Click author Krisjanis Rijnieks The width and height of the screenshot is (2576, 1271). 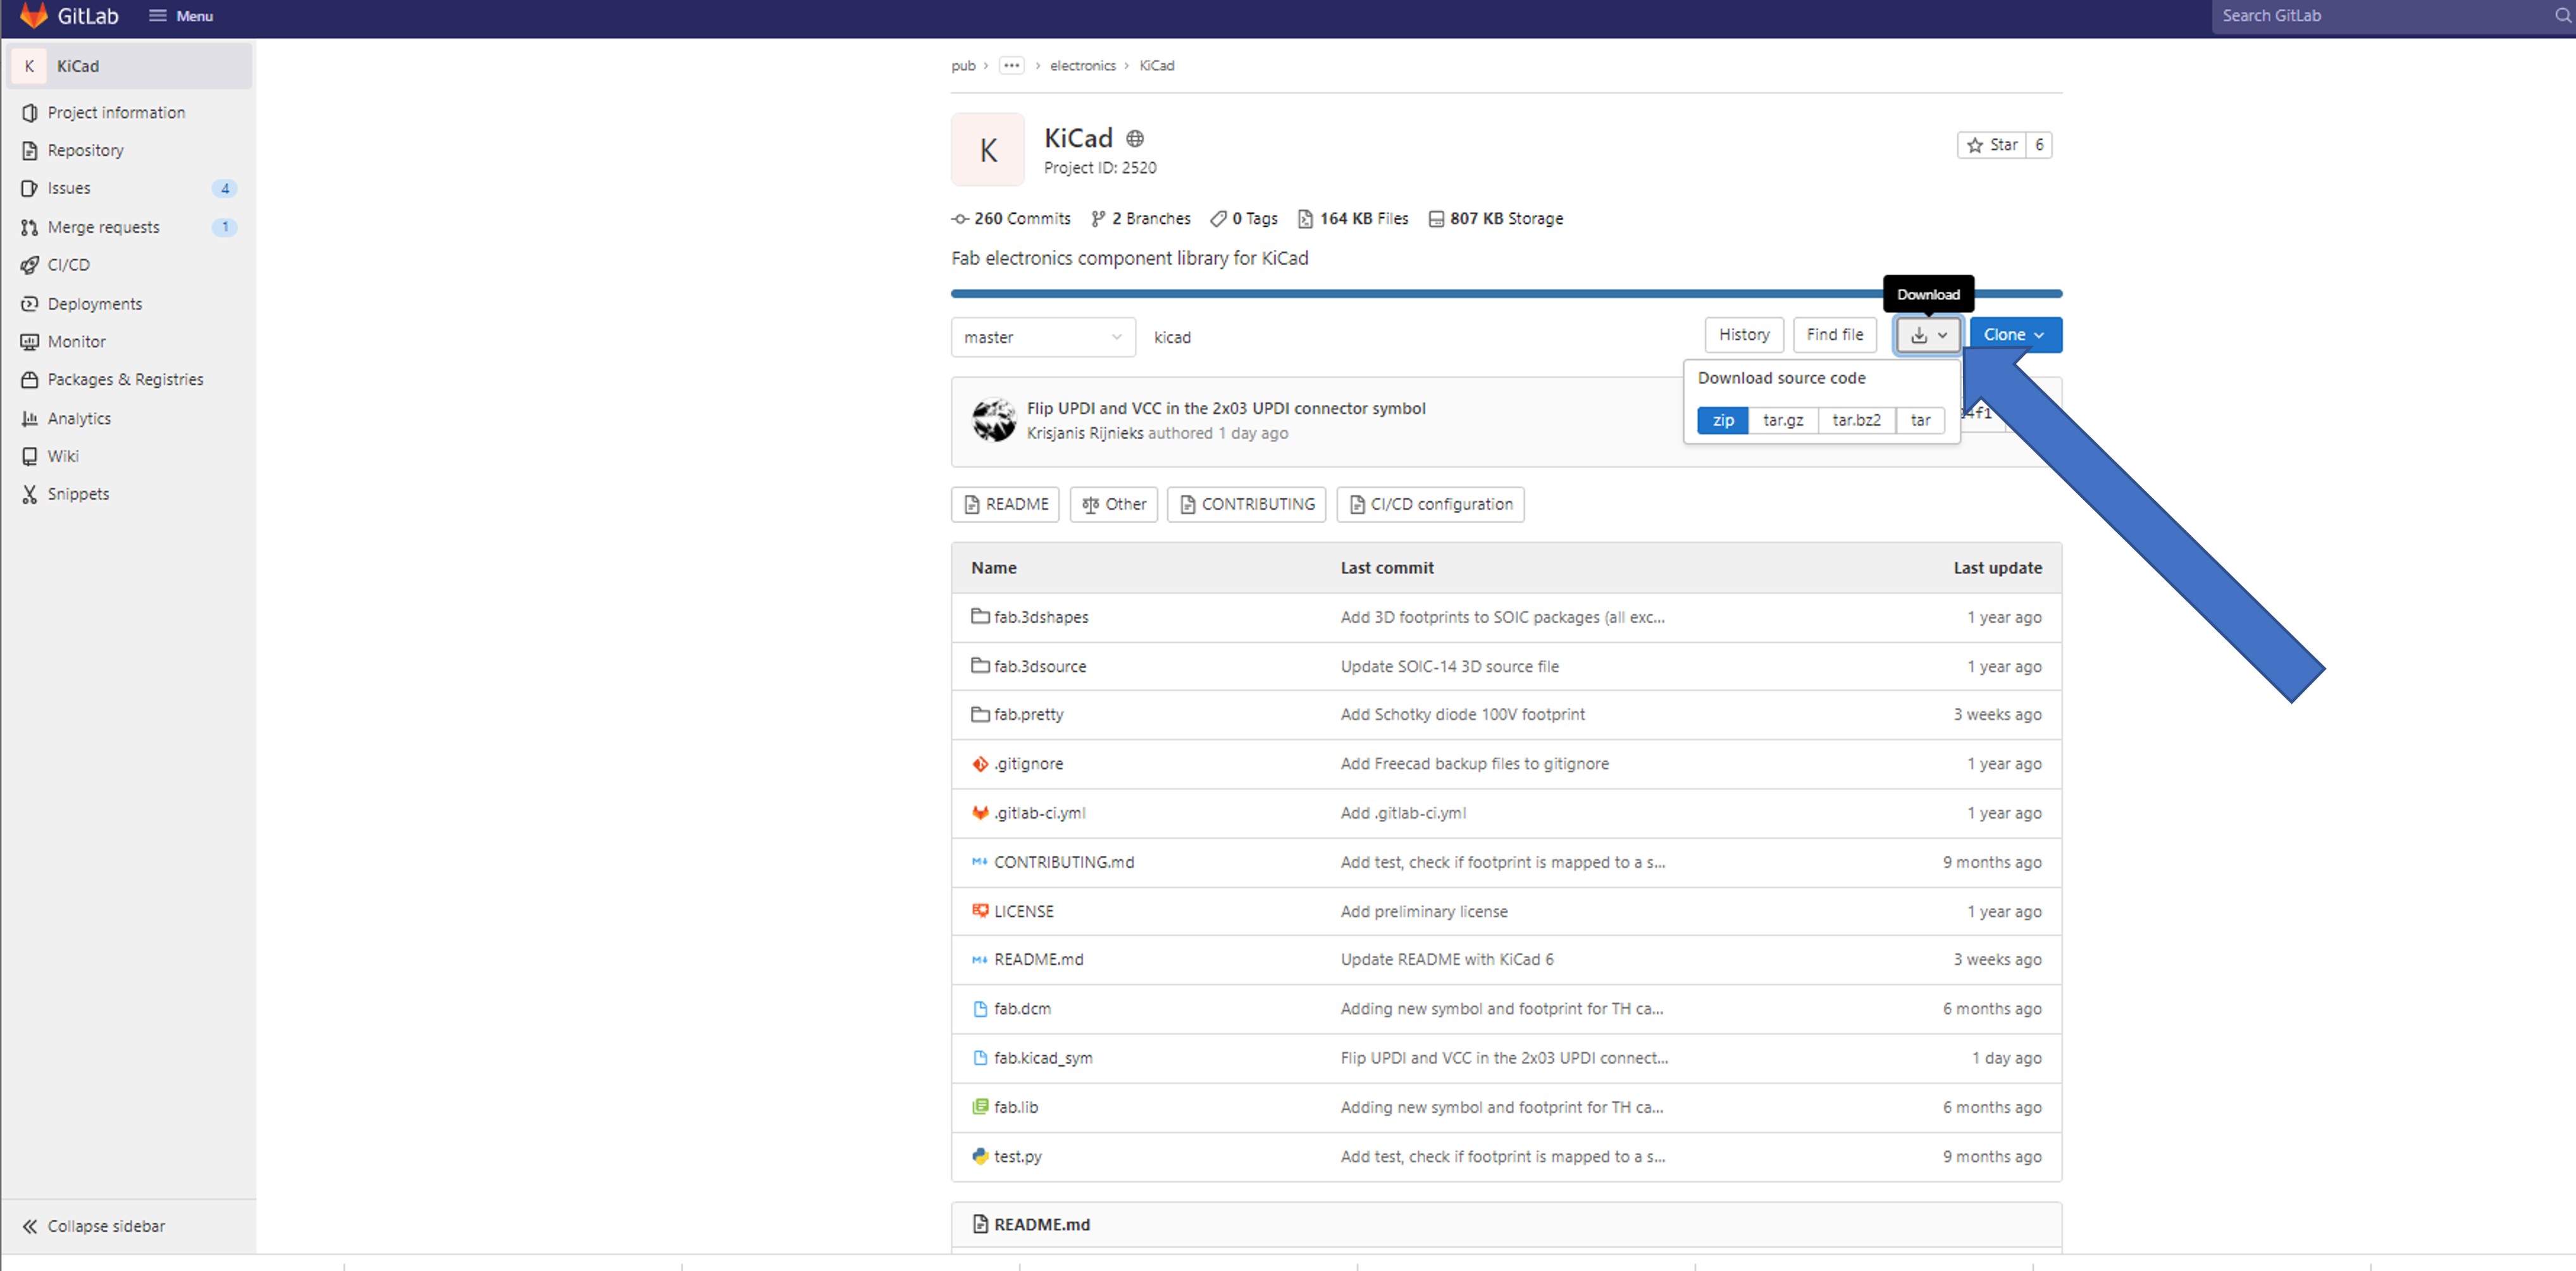tap(1085, 434)
